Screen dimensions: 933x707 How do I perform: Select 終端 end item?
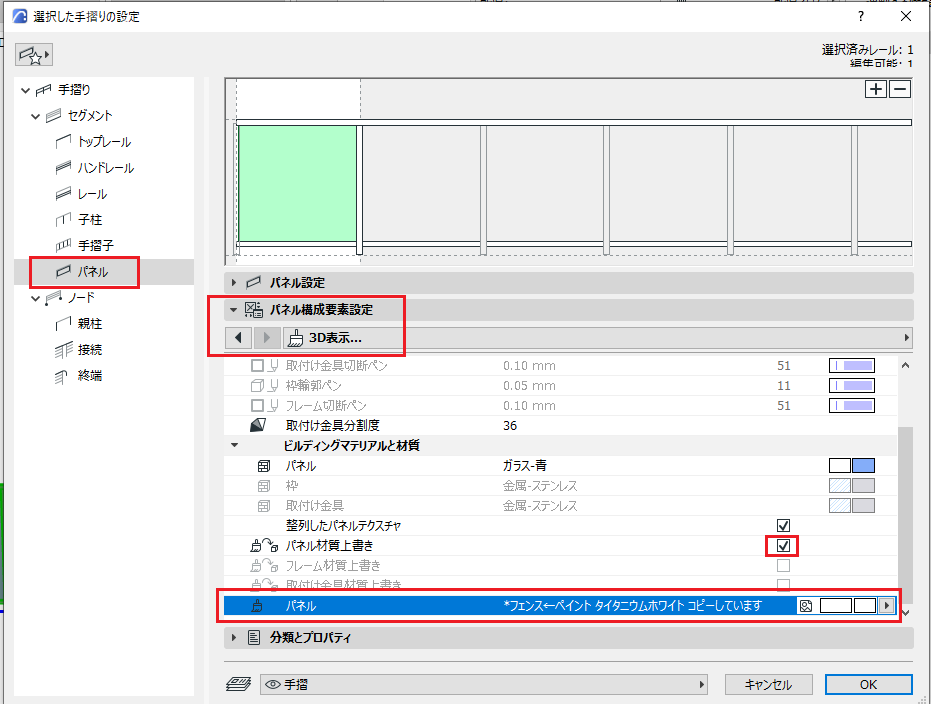(90, 376)
